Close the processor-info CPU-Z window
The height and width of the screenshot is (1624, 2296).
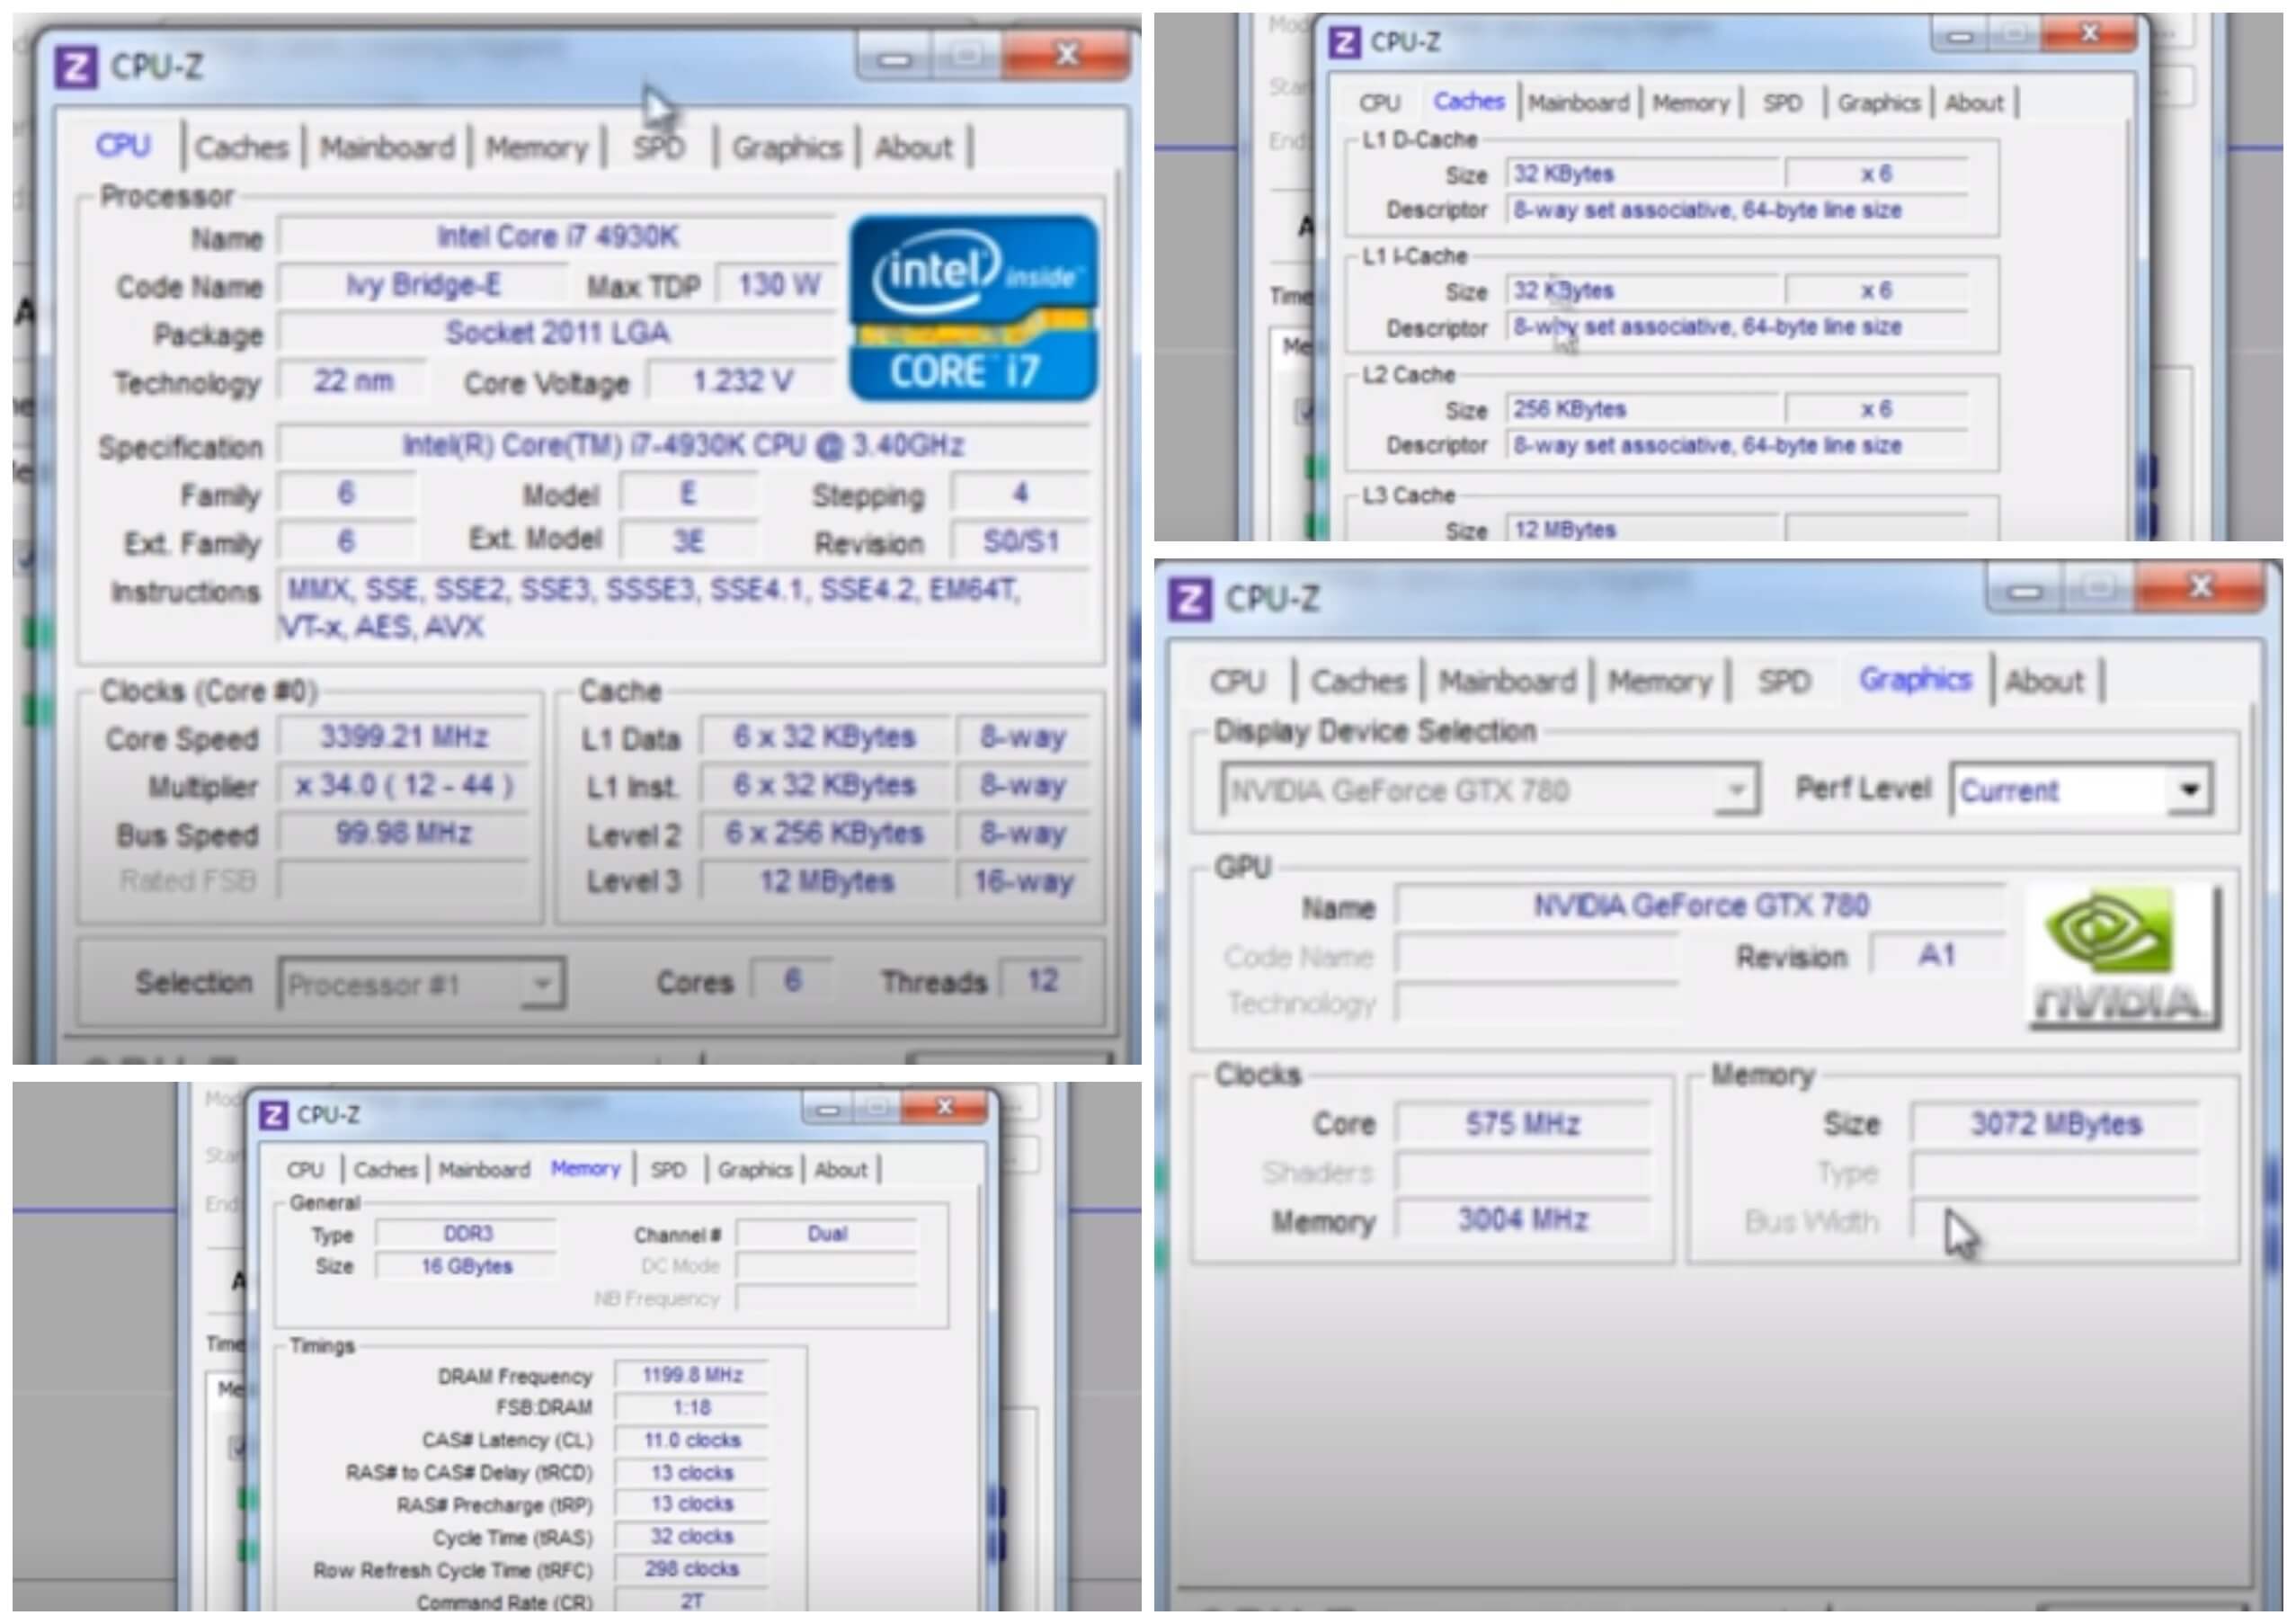1066,54
